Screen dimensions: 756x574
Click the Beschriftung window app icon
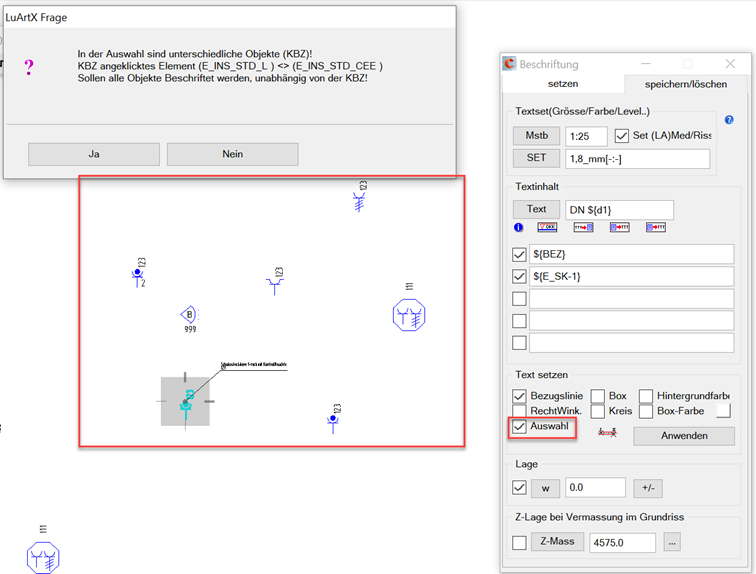pos(509,64)
